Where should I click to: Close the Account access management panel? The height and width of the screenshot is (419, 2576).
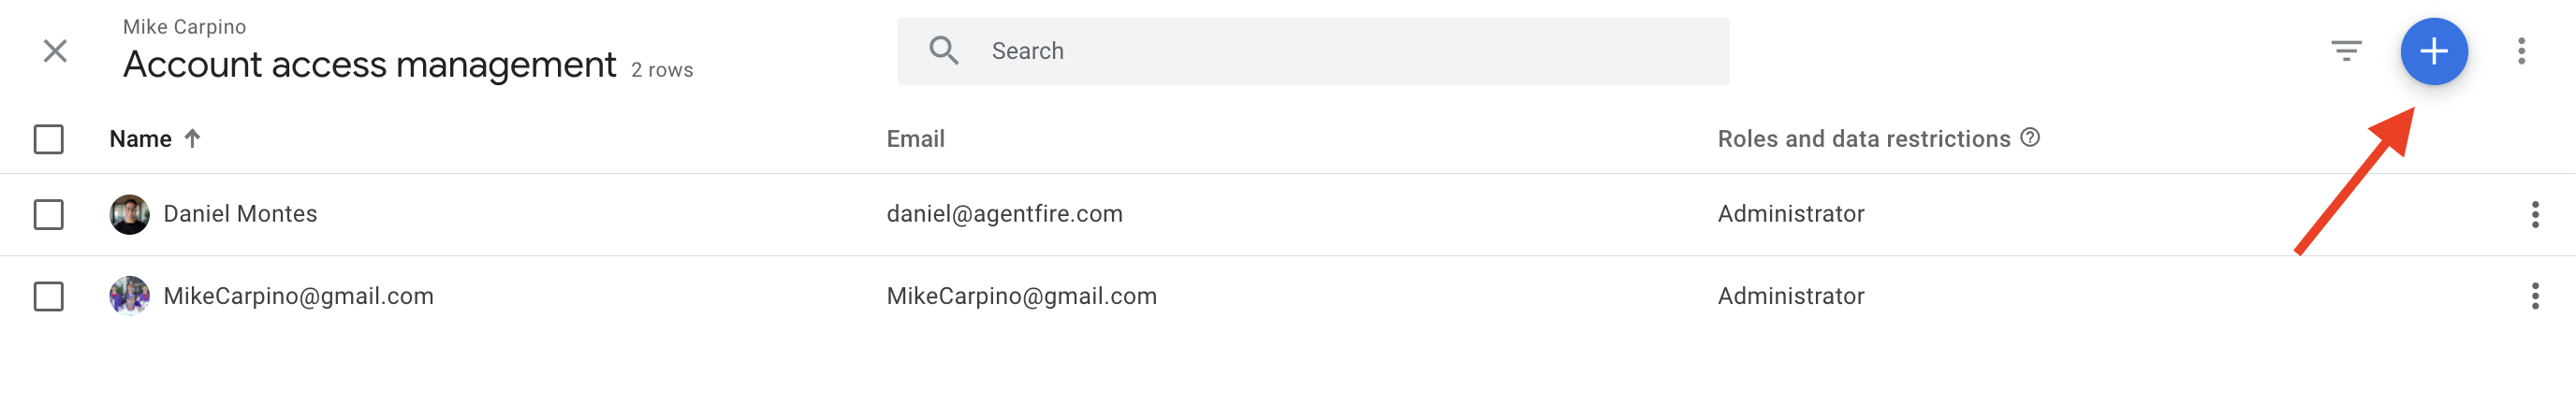coord(56,51)
